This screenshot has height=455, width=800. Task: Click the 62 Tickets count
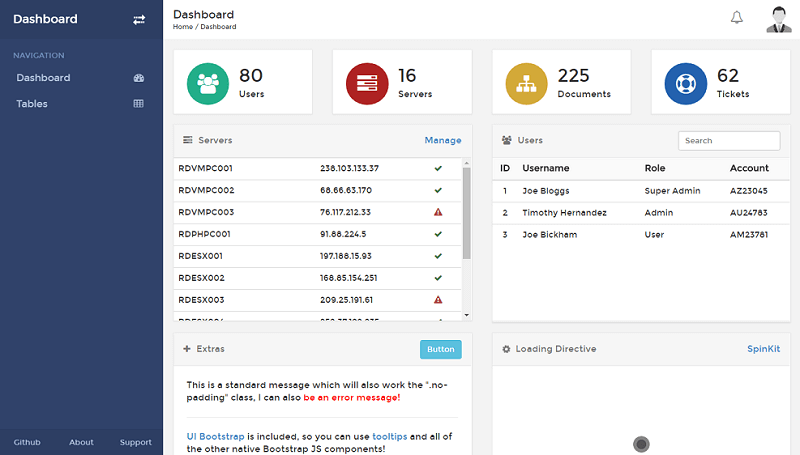(x=728, y=75)
